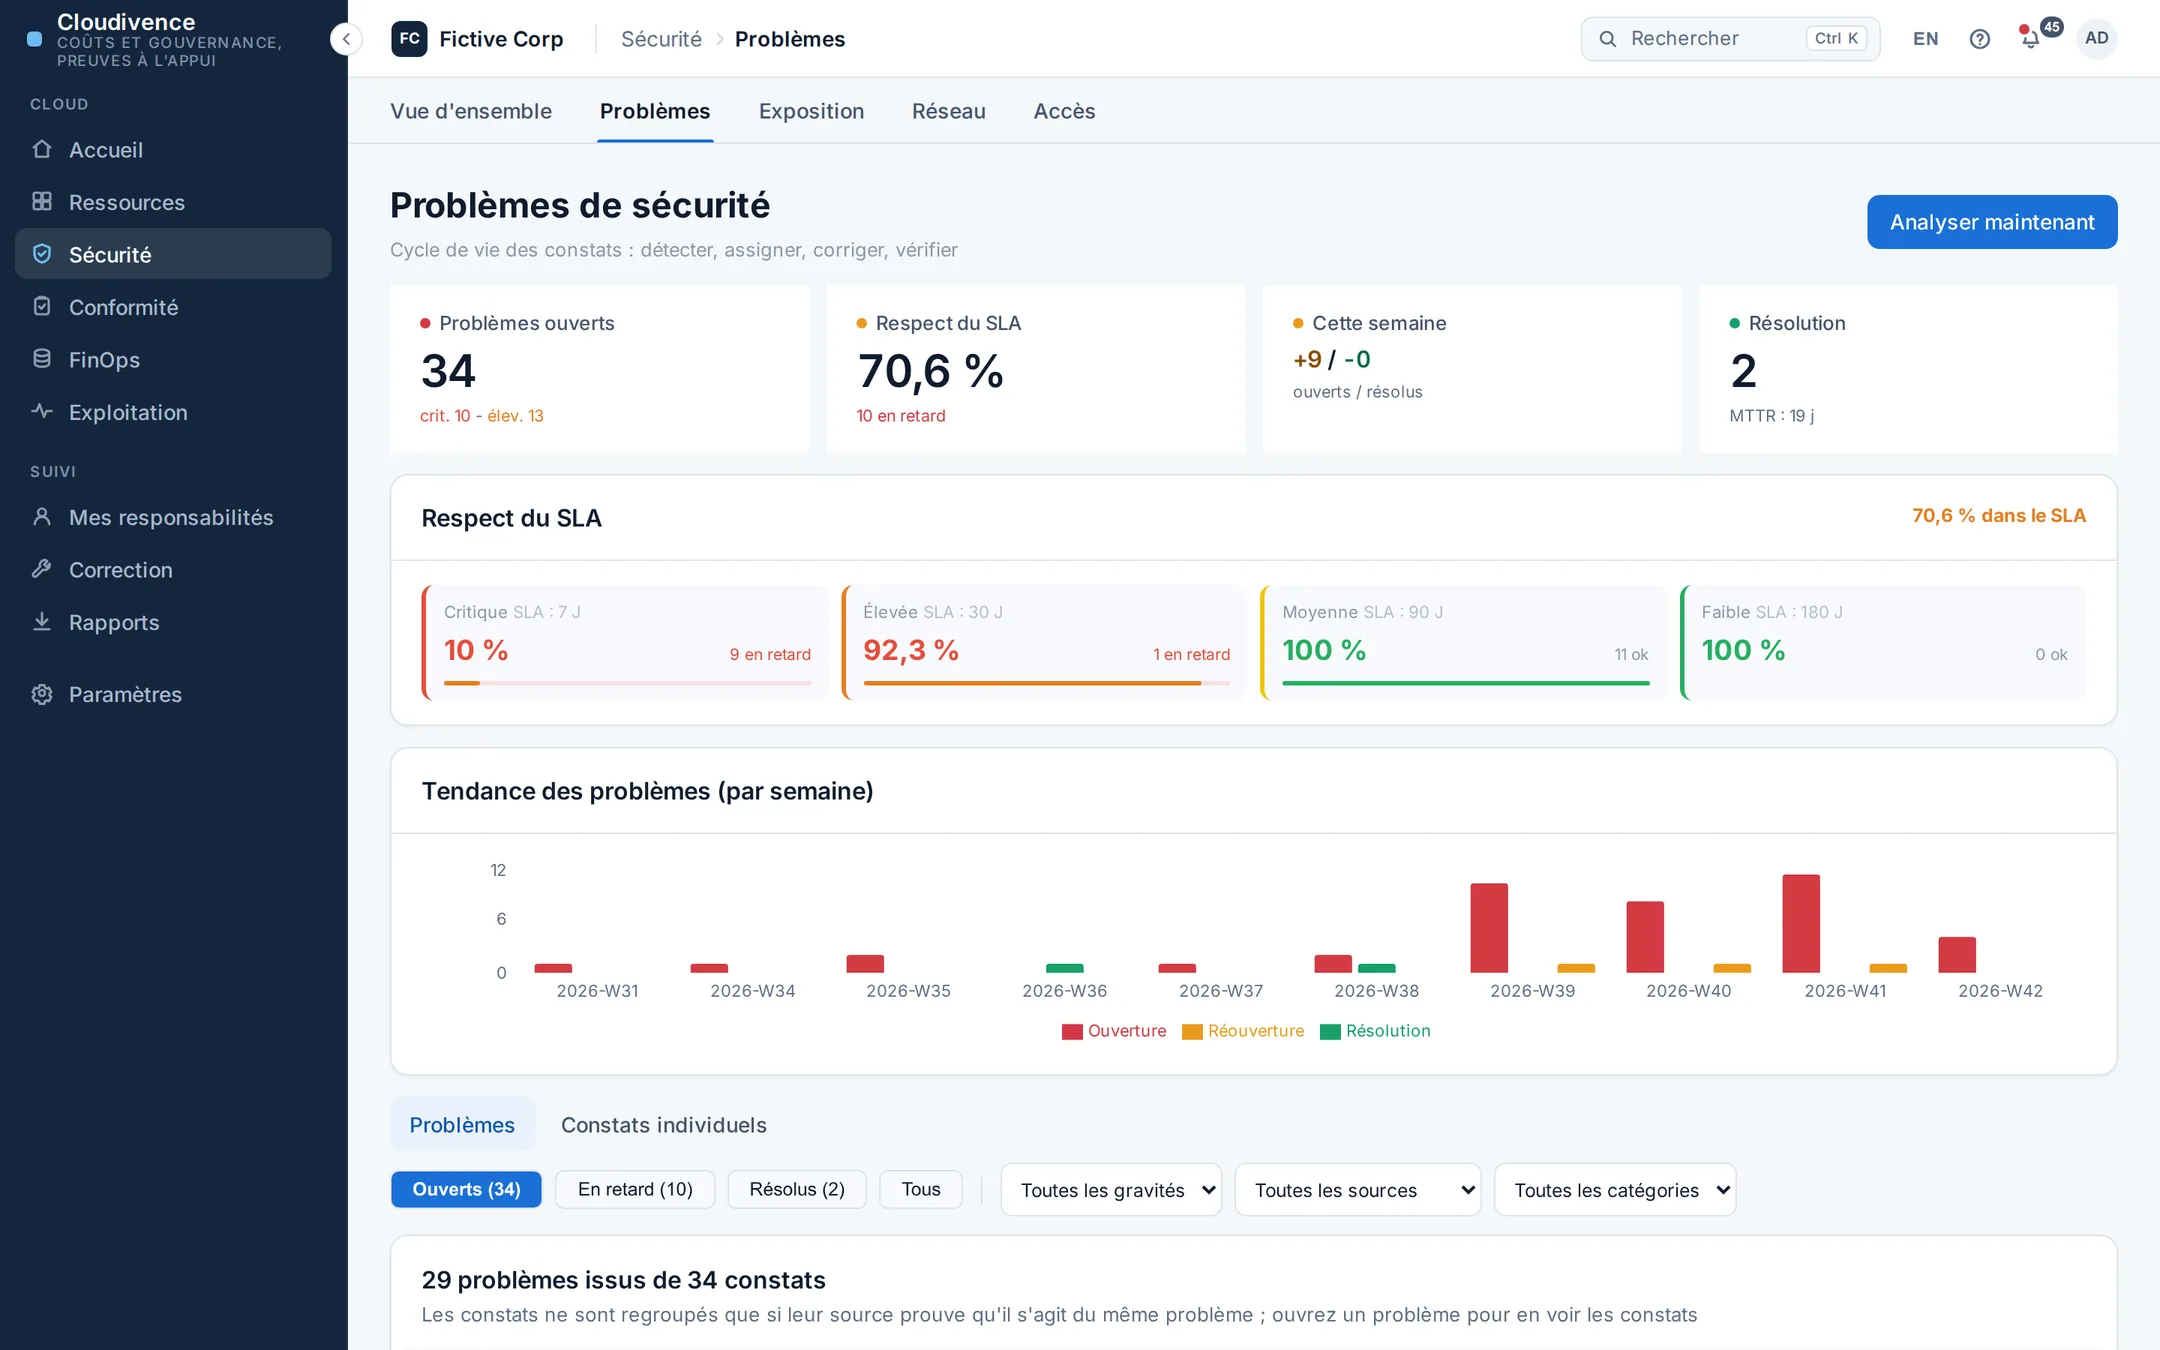Click the Accueil home icon

pyautogui.click(x=42, y=149)
